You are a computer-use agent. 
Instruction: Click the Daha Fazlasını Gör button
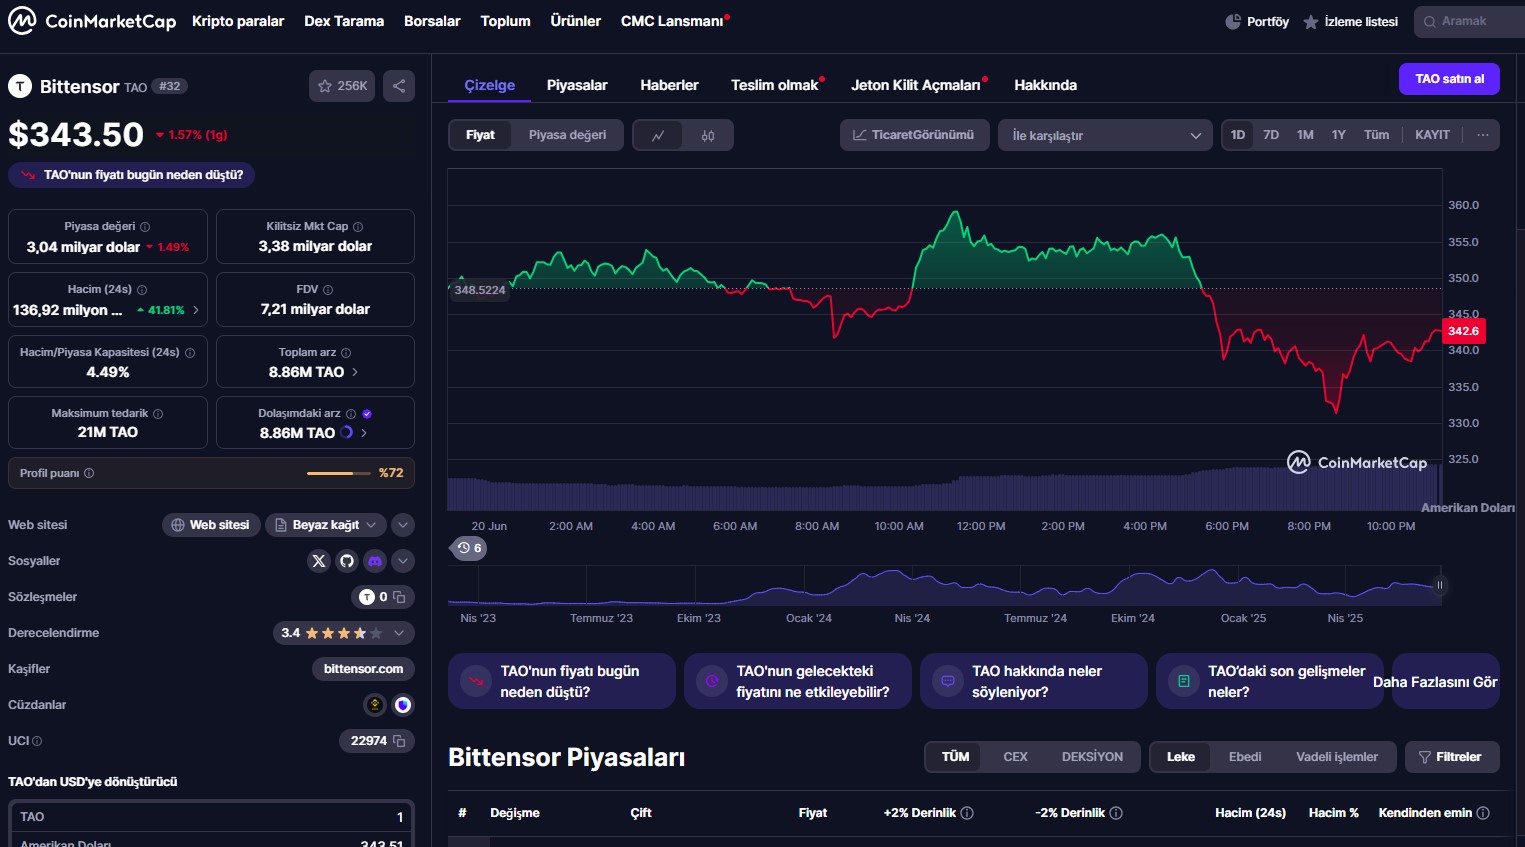pyautogui.click(x=1446, y=682)
